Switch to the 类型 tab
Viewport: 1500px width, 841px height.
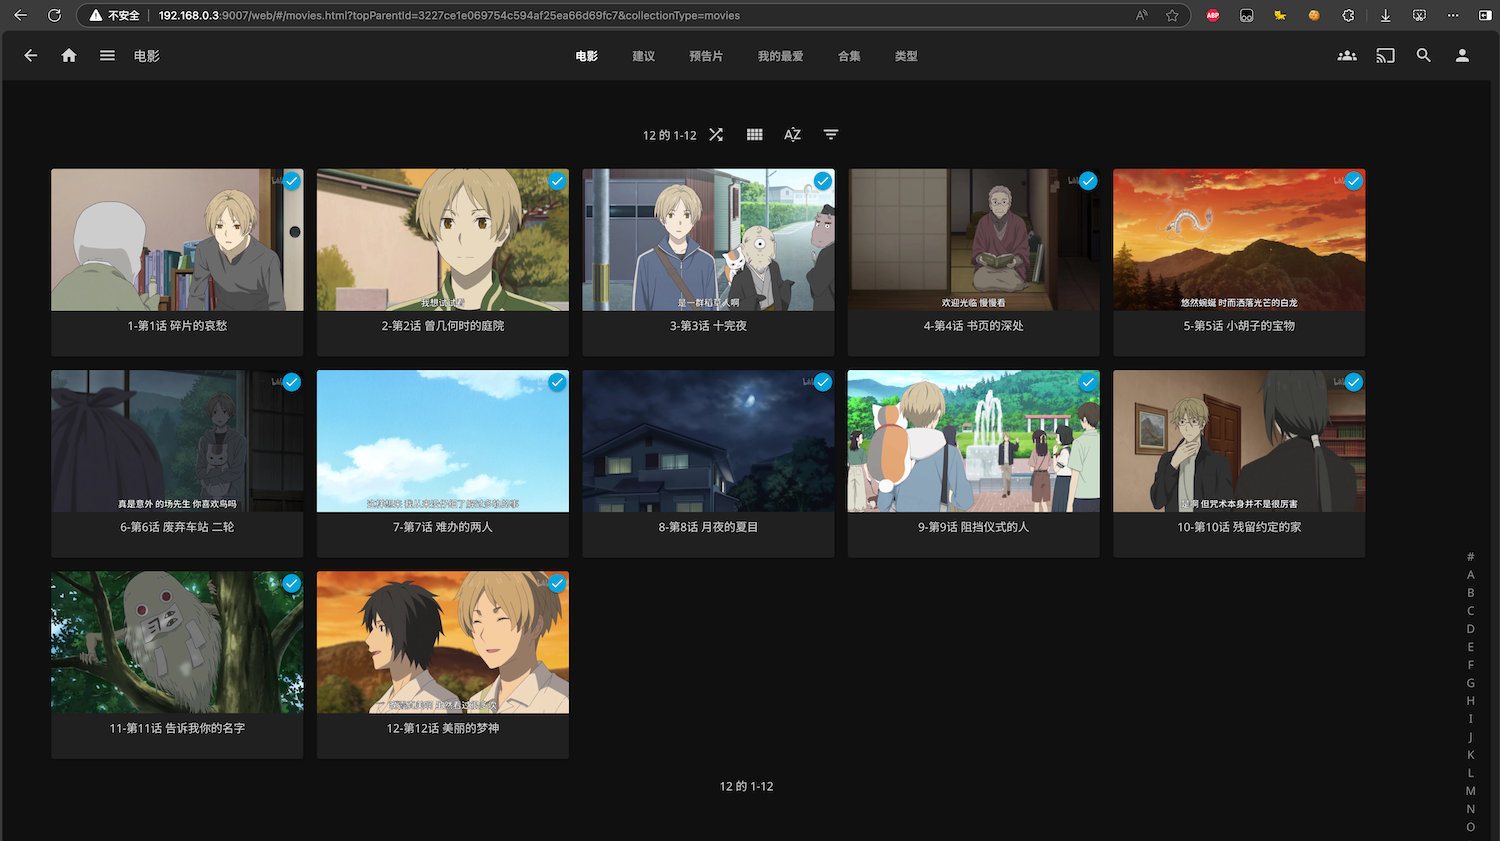coord(907,56)
